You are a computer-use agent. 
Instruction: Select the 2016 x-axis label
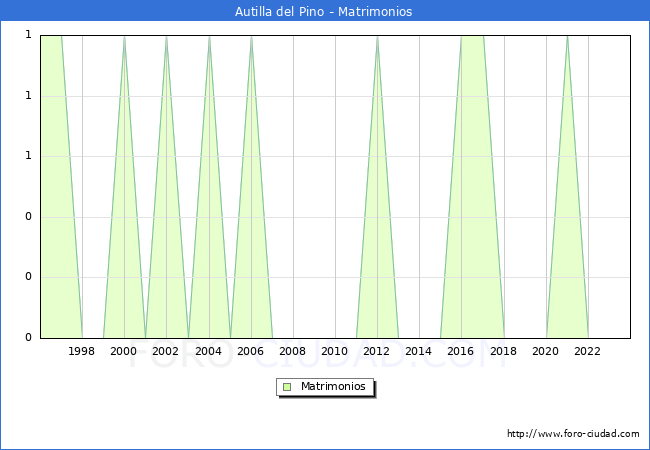click(461, 351)
